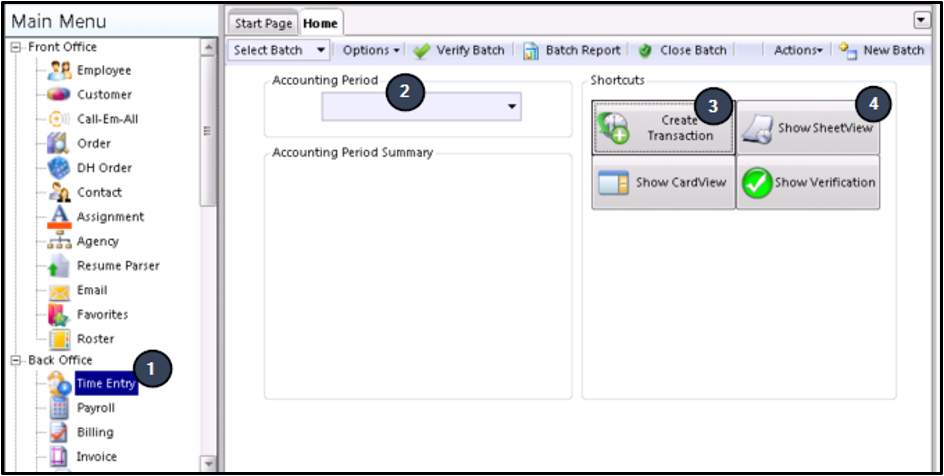Click the Batch Report chart icon
This screenshot has width=944, height=476.
tap(530, 51)
